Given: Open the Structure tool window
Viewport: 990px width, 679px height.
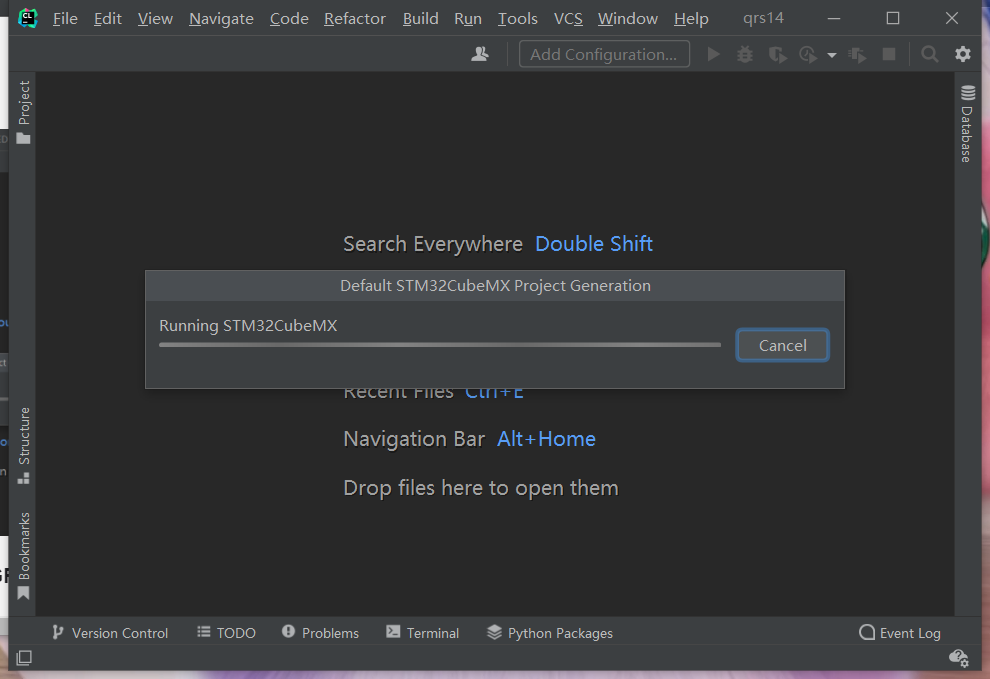Looking at the screenshot, I should pos(23,446).
